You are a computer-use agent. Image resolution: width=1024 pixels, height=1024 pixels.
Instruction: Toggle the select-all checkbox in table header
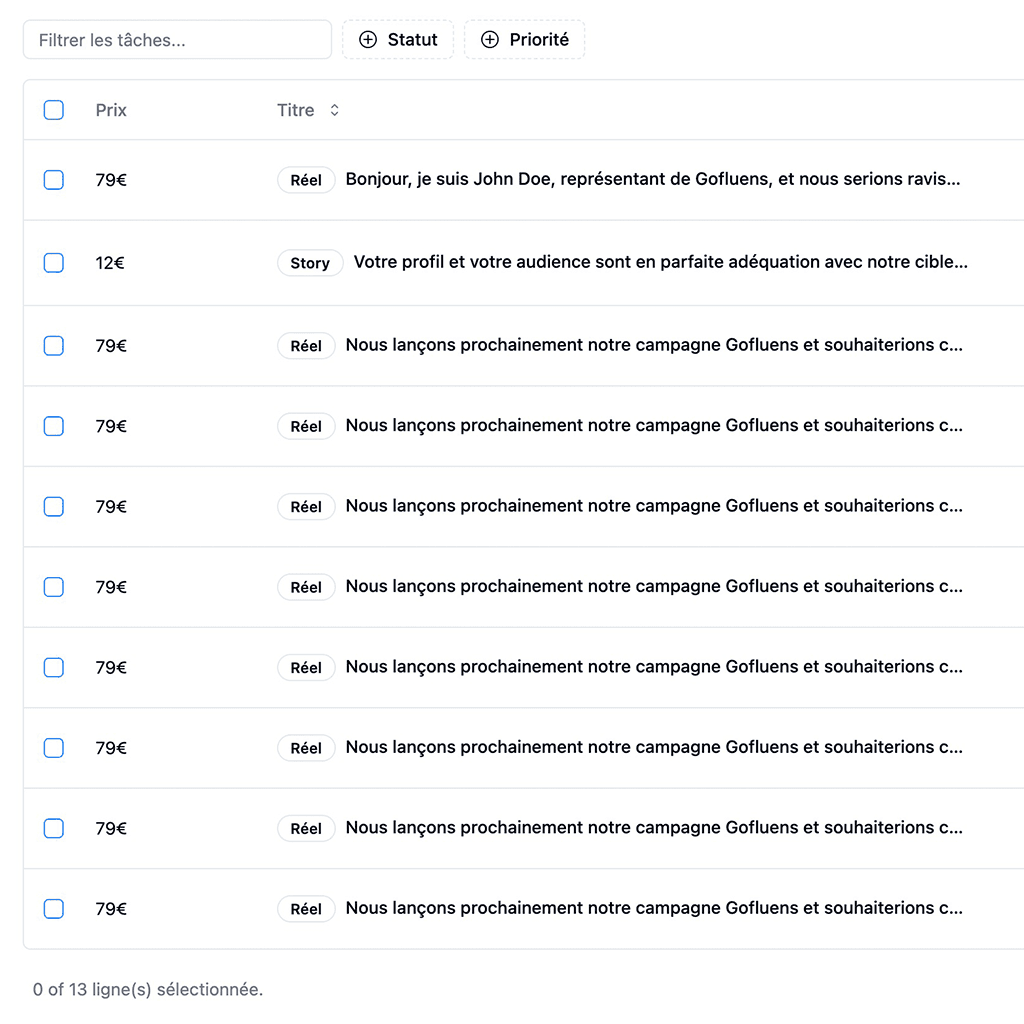[54, 110]
